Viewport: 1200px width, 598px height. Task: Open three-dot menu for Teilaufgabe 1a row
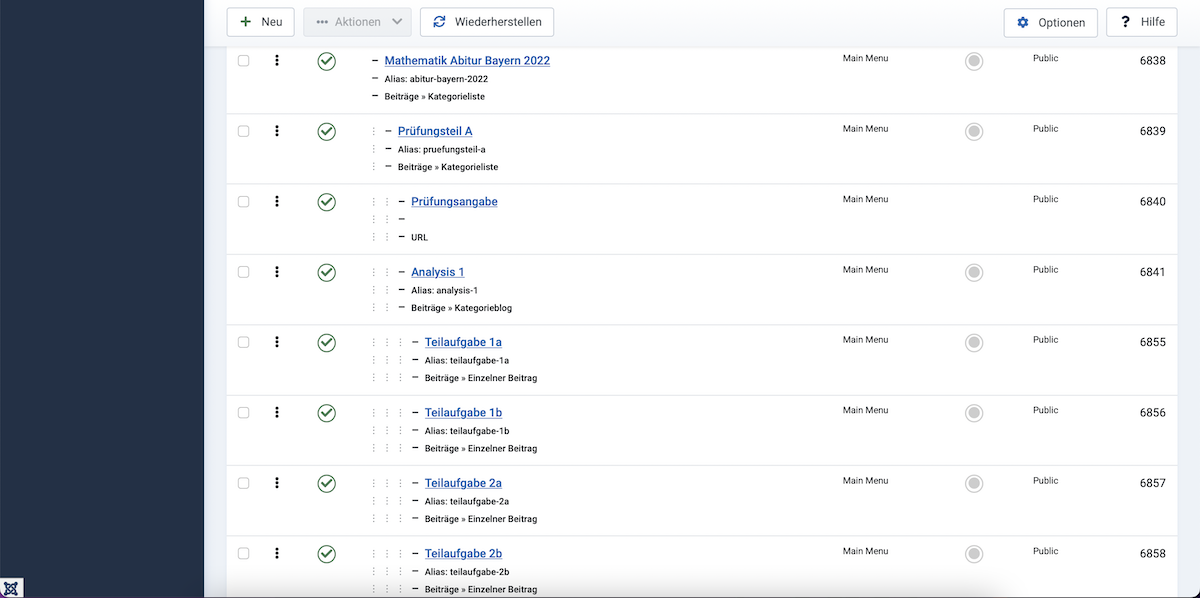(x=277, y=342)
